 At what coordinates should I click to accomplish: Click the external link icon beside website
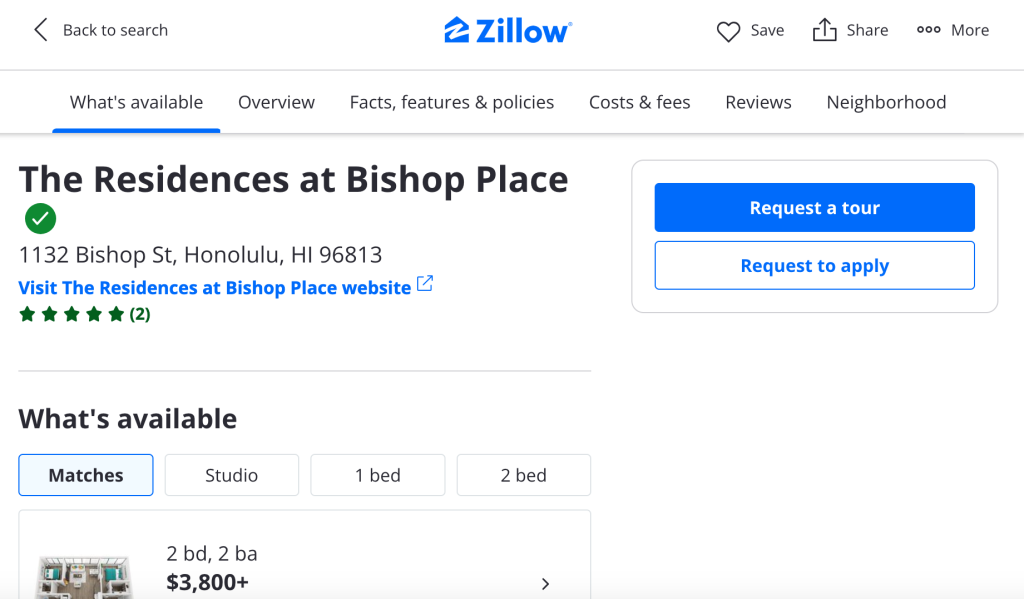[425, 284]
